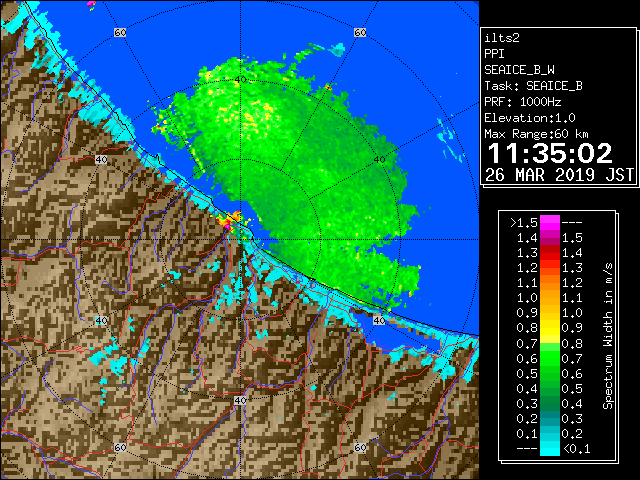Click the ">1.5" legend label
640x480 pixels.
(524, 223)
